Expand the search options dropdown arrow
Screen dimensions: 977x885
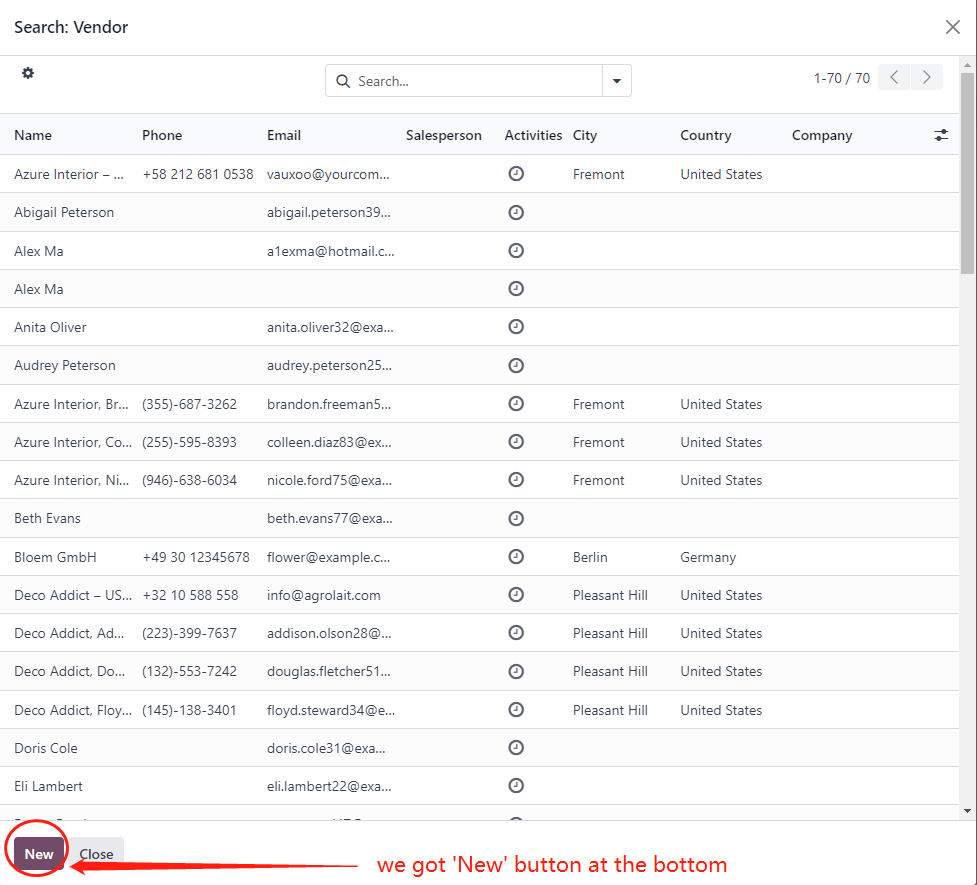(x=616, y=81)
